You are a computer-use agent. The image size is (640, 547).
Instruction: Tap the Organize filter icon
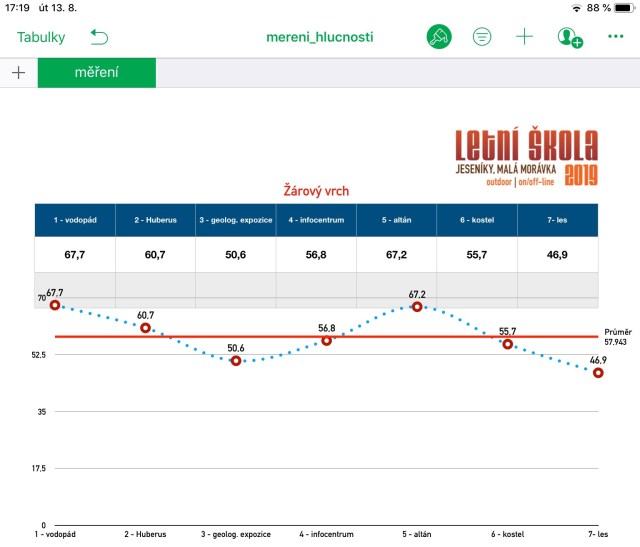[482, 37]
